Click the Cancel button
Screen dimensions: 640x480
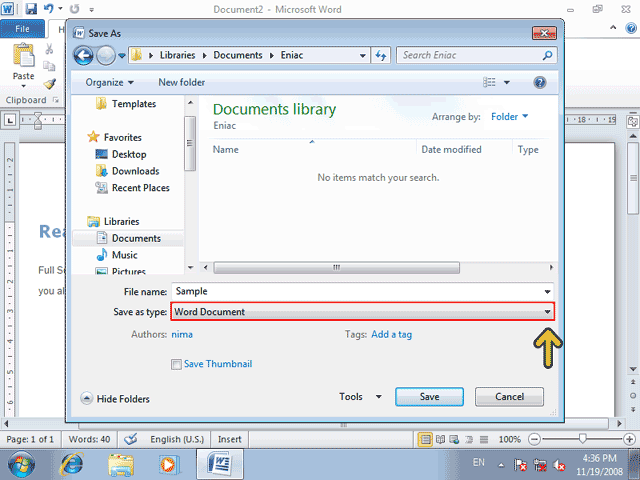coord(509,397)
